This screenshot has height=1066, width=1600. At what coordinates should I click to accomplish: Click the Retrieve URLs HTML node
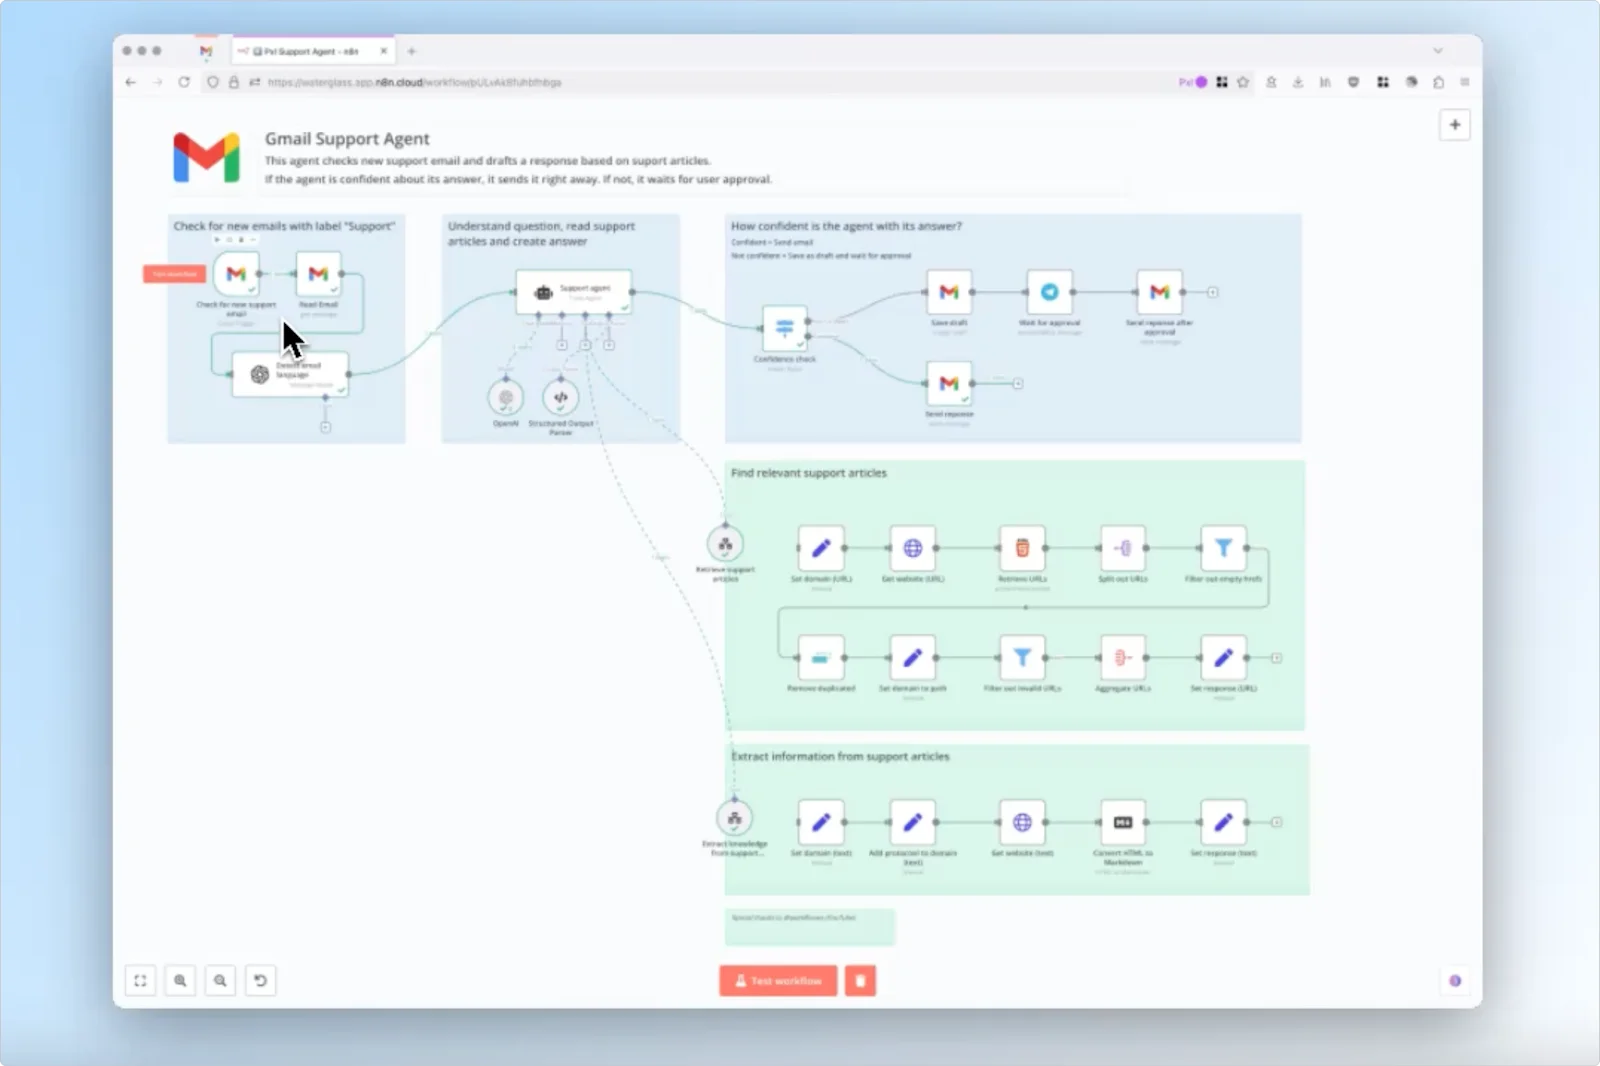[1022, 548]
